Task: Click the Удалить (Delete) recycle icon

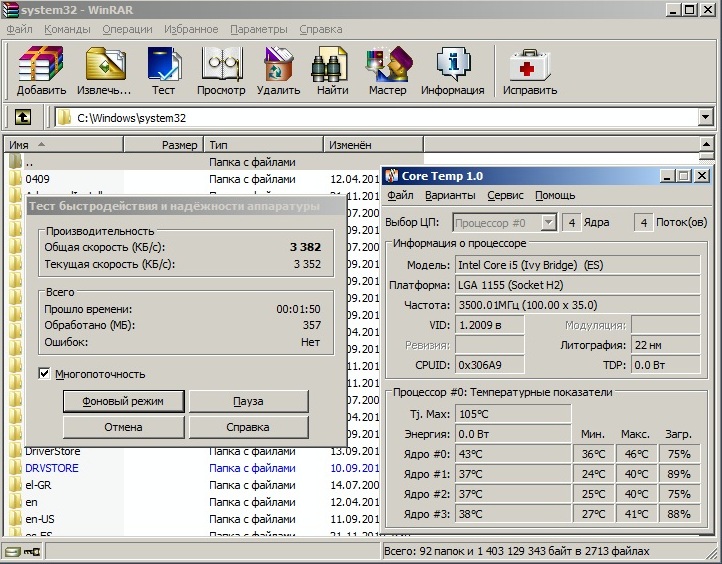Action: (279, 63)
